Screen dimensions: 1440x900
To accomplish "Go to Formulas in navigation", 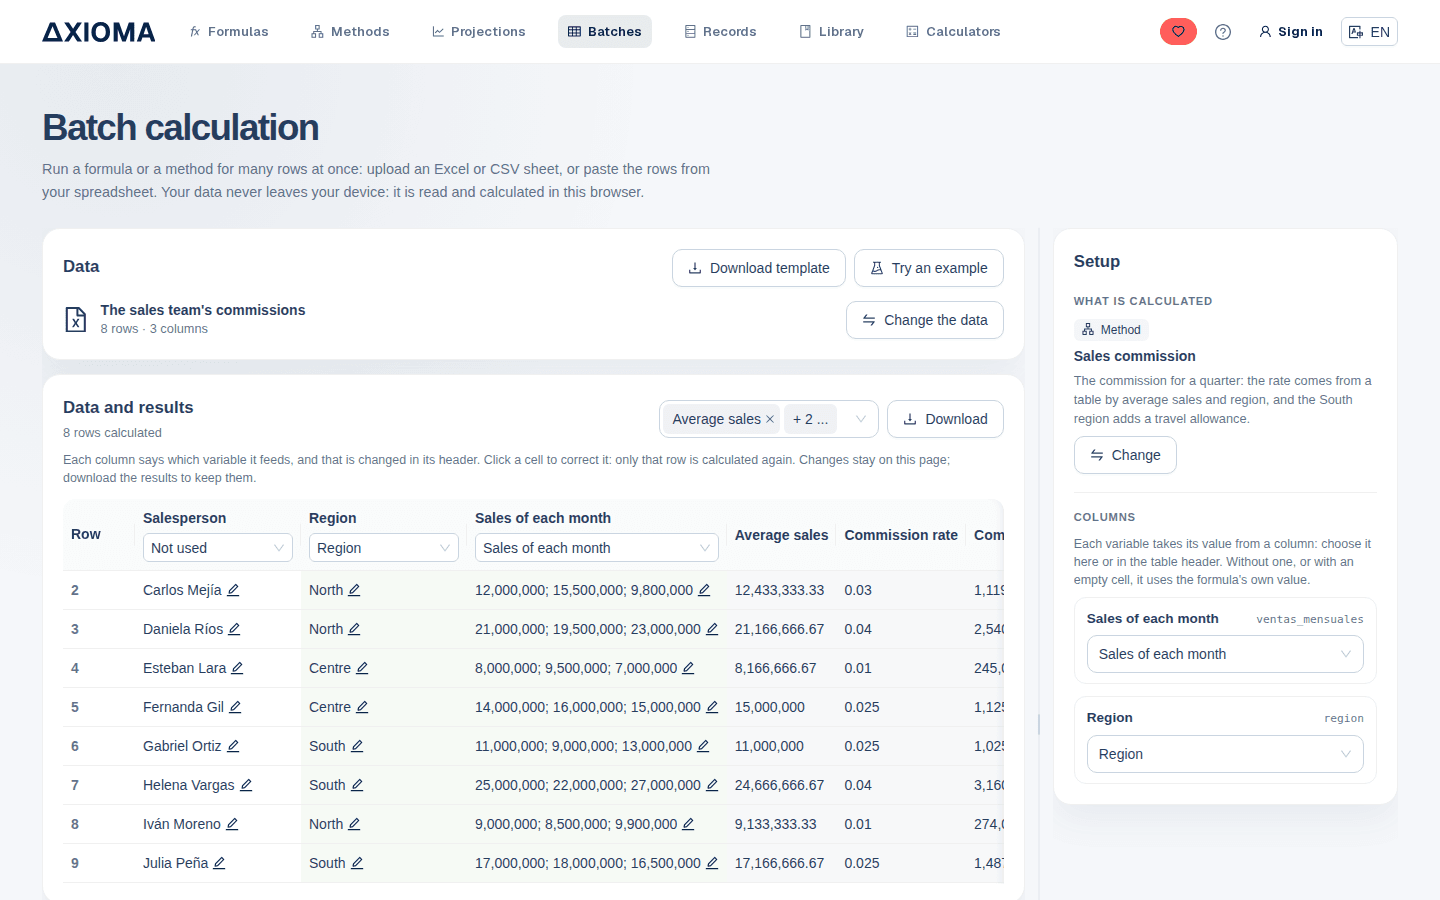I will 229,32.
